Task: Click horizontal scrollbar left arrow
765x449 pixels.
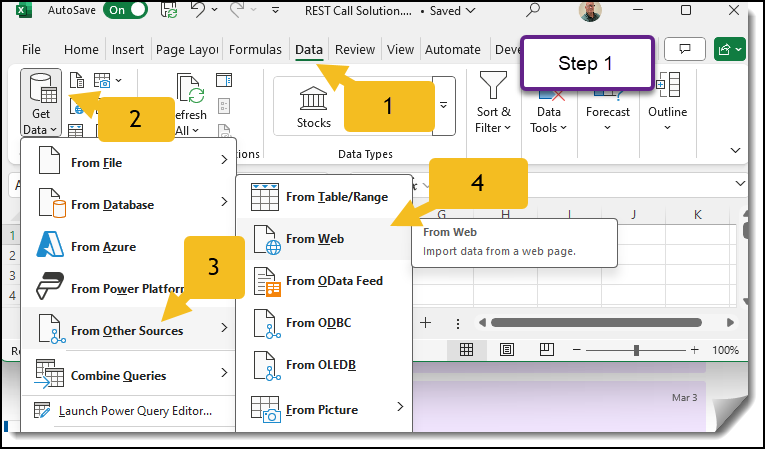Action: click(x=483, y=323)
